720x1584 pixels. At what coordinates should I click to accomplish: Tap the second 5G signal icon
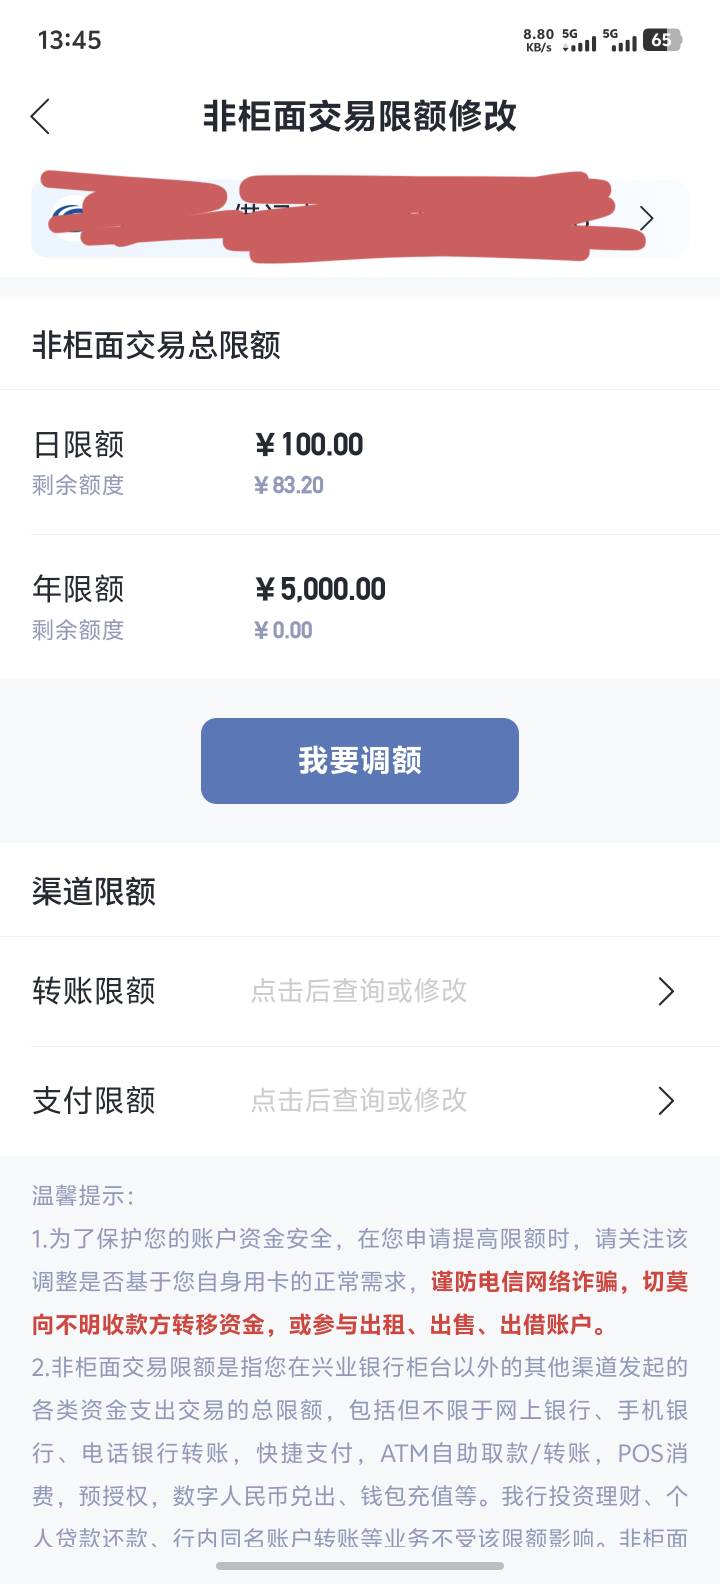[x=620, y=41]
